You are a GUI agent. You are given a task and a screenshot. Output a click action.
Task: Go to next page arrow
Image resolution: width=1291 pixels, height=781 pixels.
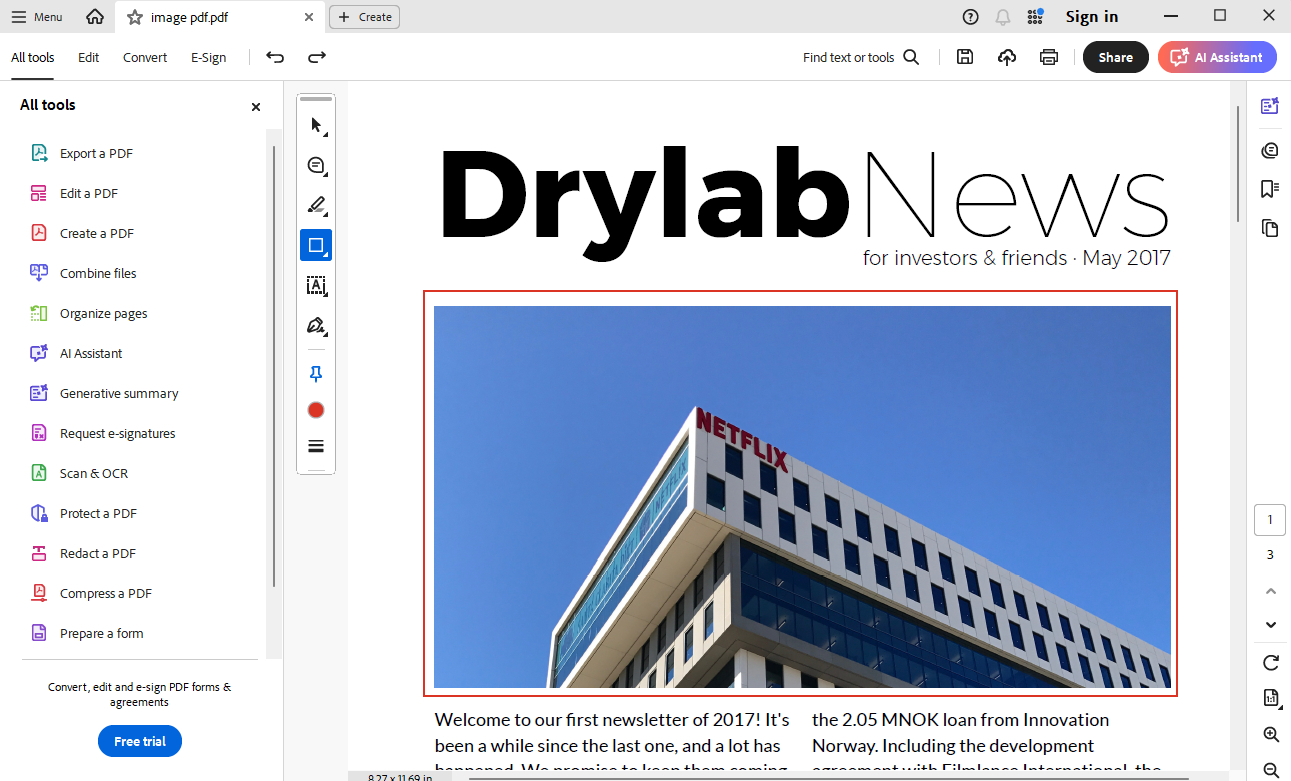[x=1270, y=625]
